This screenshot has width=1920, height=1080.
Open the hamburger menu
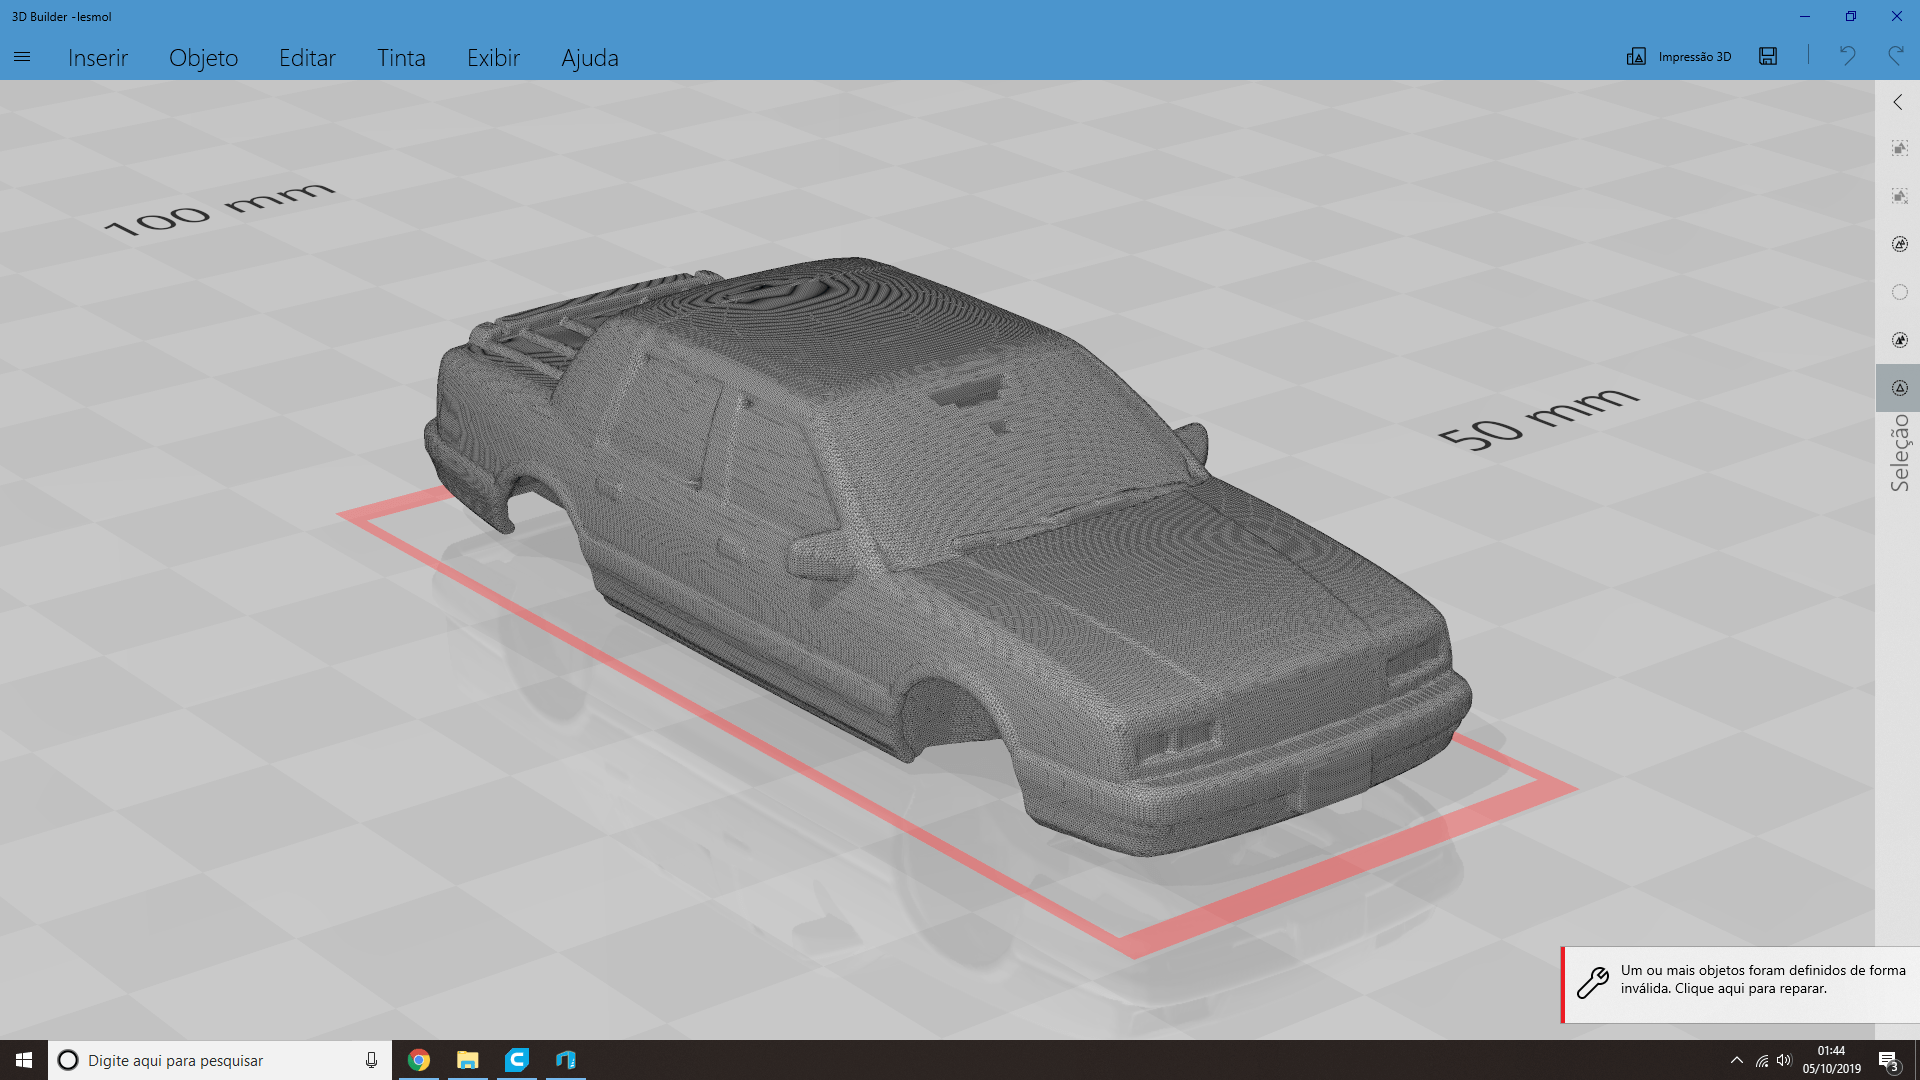pos(22,57)
